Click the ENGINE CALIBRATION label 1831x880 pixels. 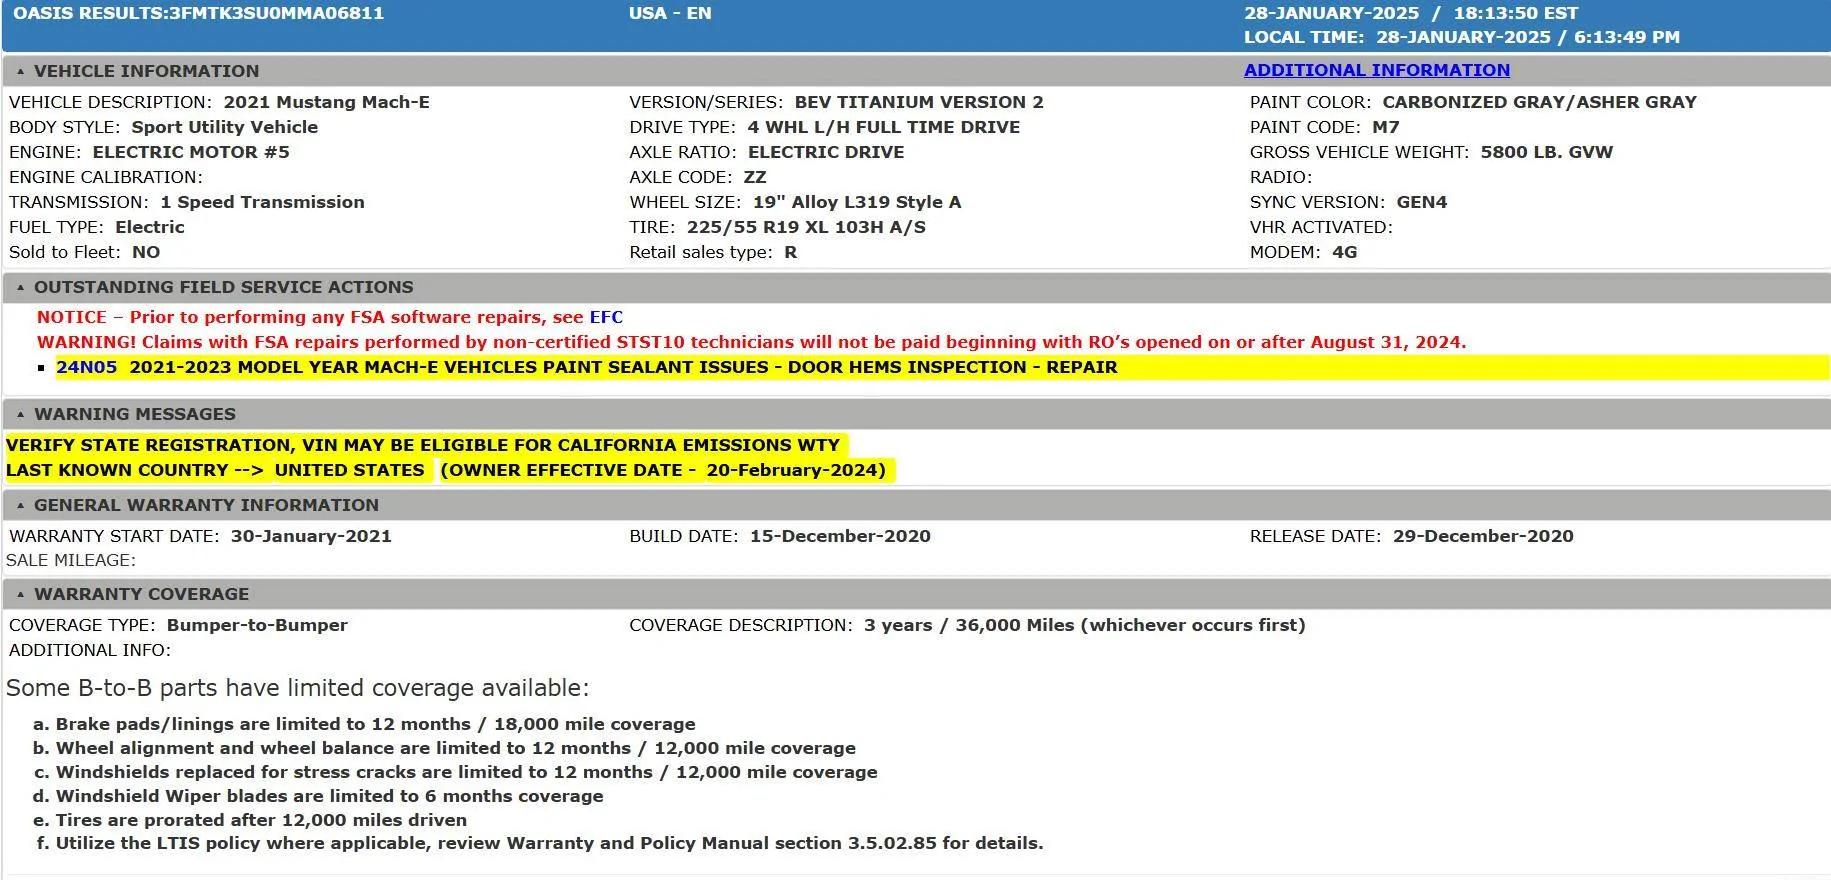(106, 177)
